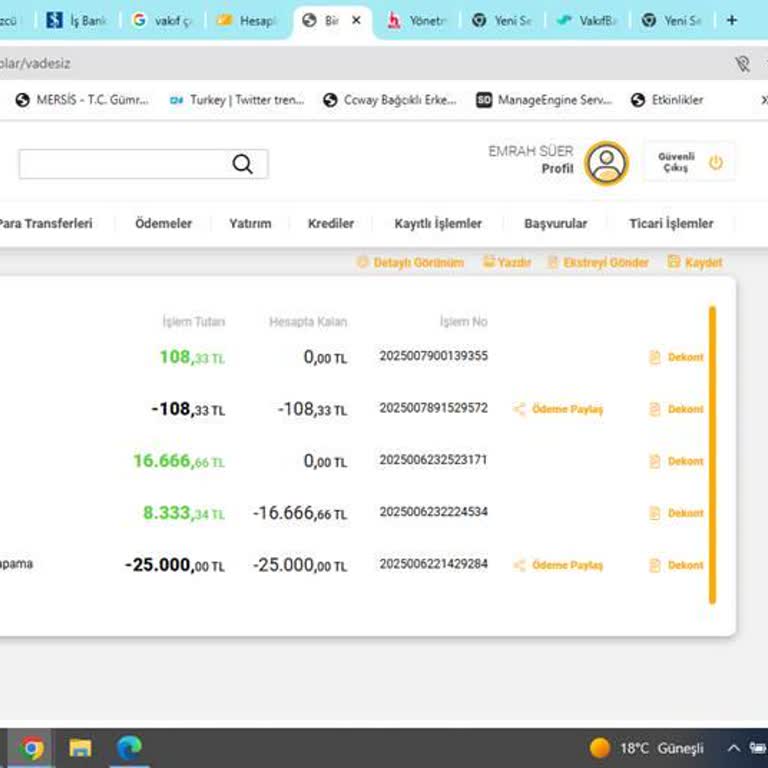
Task: Open Chrome from the taskbar
Action: coord(32,748)
